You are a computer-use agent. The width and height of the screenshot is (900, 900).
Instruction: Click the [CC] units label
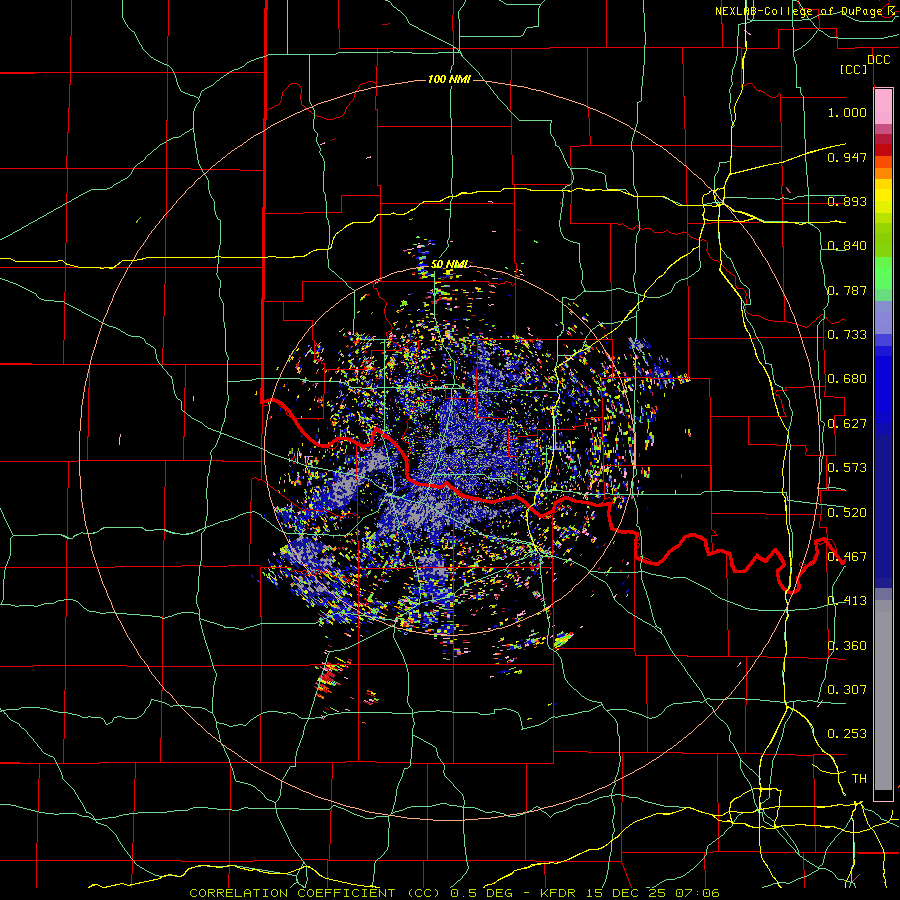[x=854, y=69]
